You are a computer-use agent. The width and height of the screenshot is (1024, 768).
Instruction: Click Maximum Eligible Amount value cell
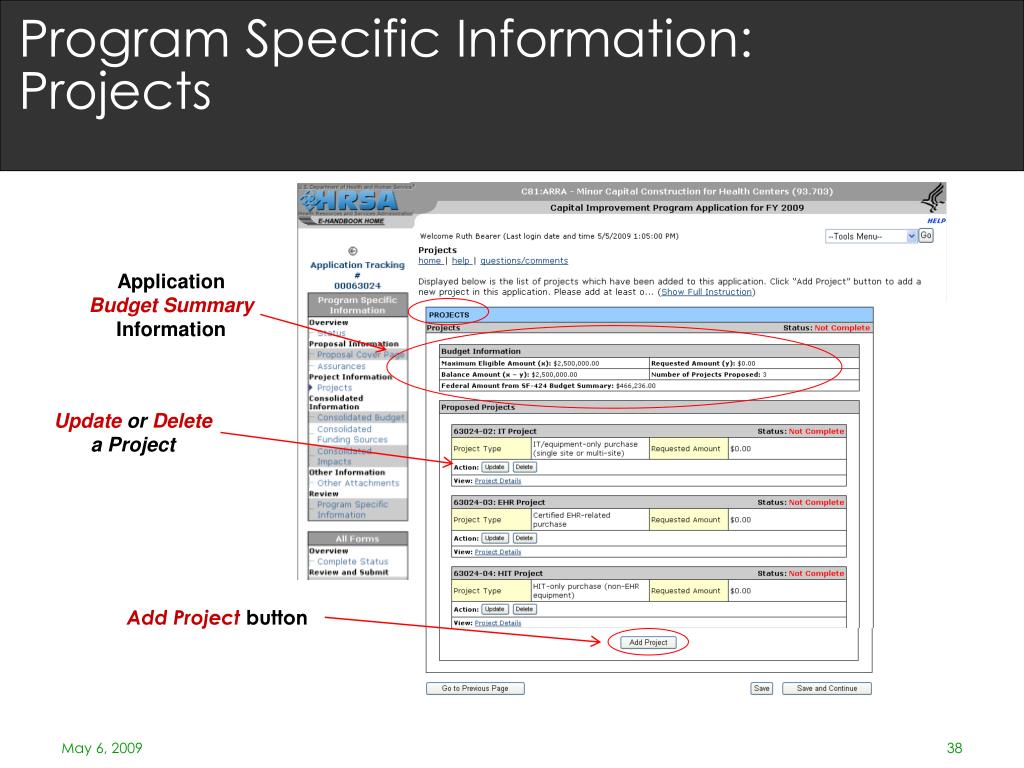(544, 363)
